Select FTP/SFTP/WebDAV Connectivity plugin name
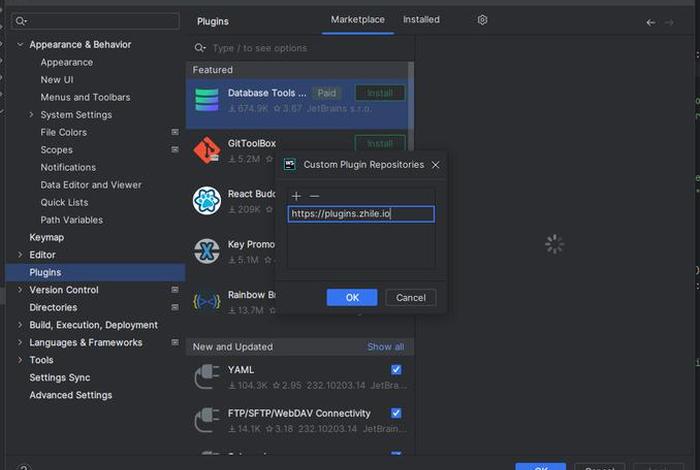 299,413
